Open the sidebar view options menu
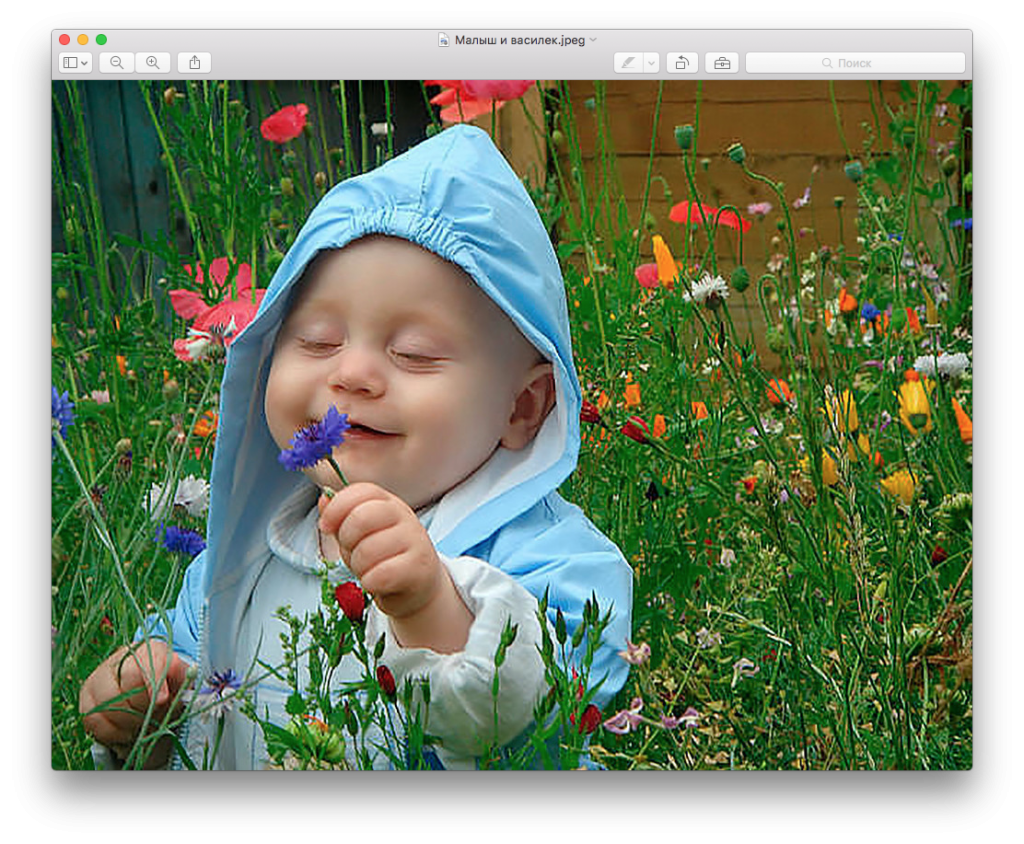Image resolution: width=1024 pixels, height=844 pixels. pos(75,63)
